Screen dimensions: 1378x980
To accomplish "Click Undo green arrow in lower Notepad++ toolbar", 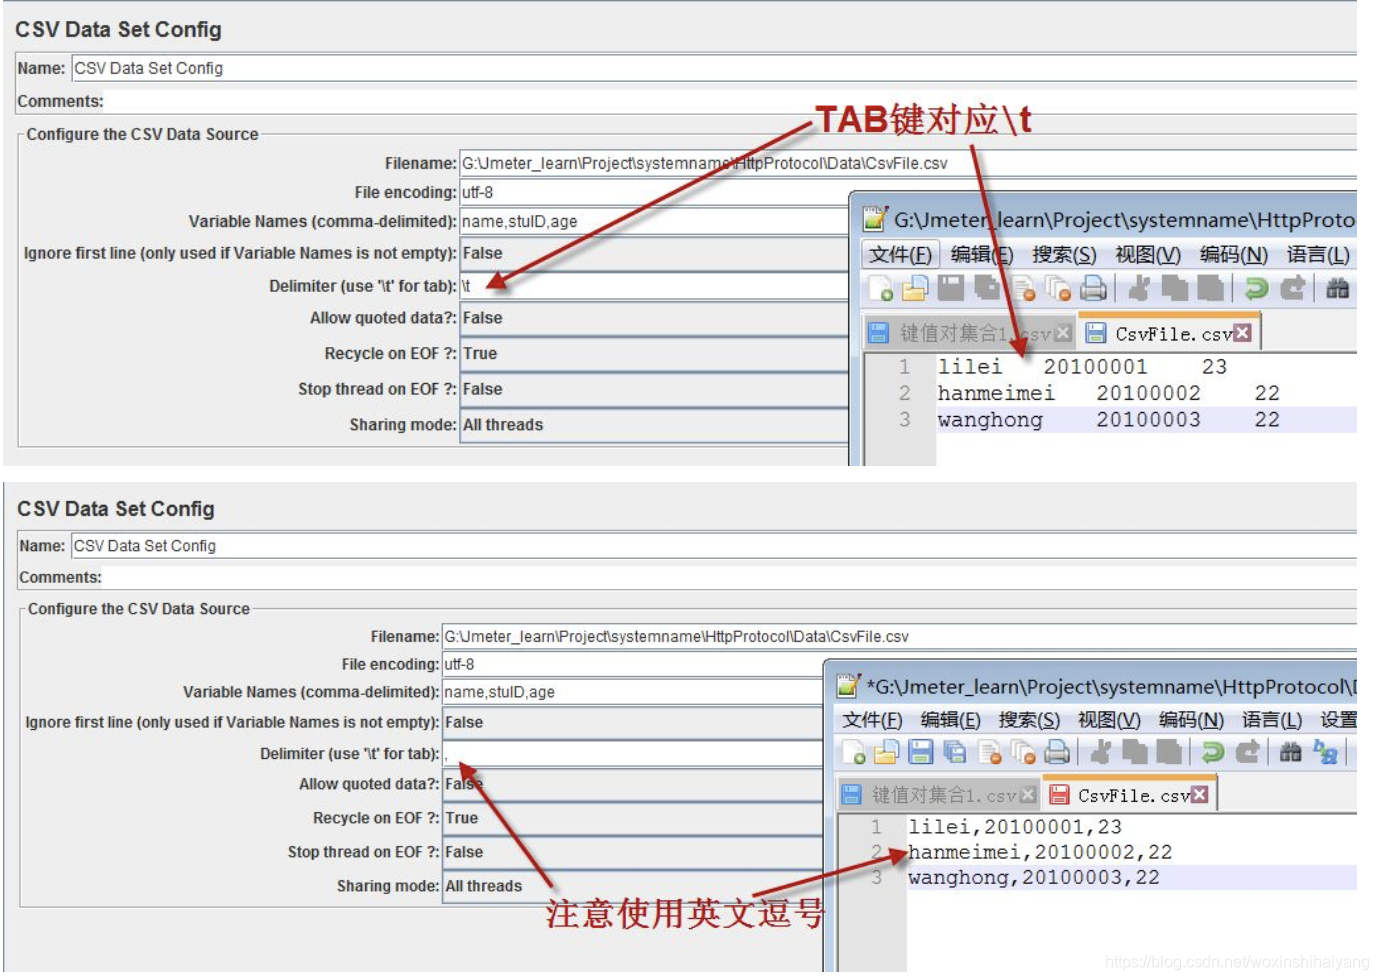I will (x=1213, y=752).
